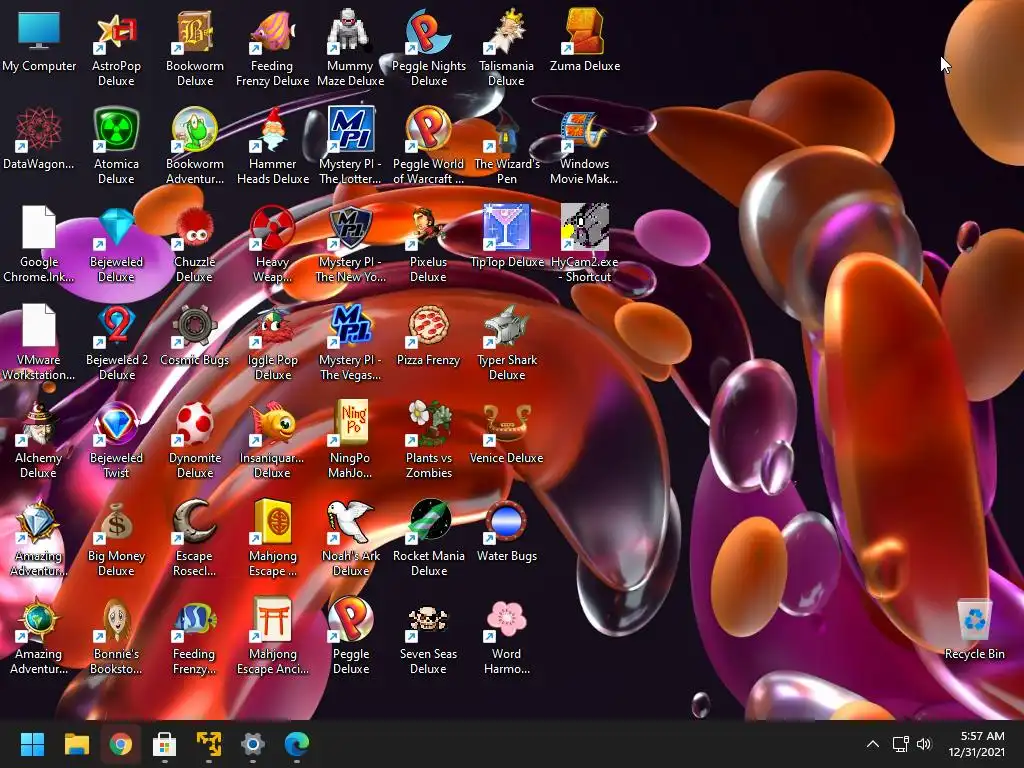Click the DataWagon shortcut icon
Image resolution: width=1024 pixels, height=768 pixels.
[39, 129]
